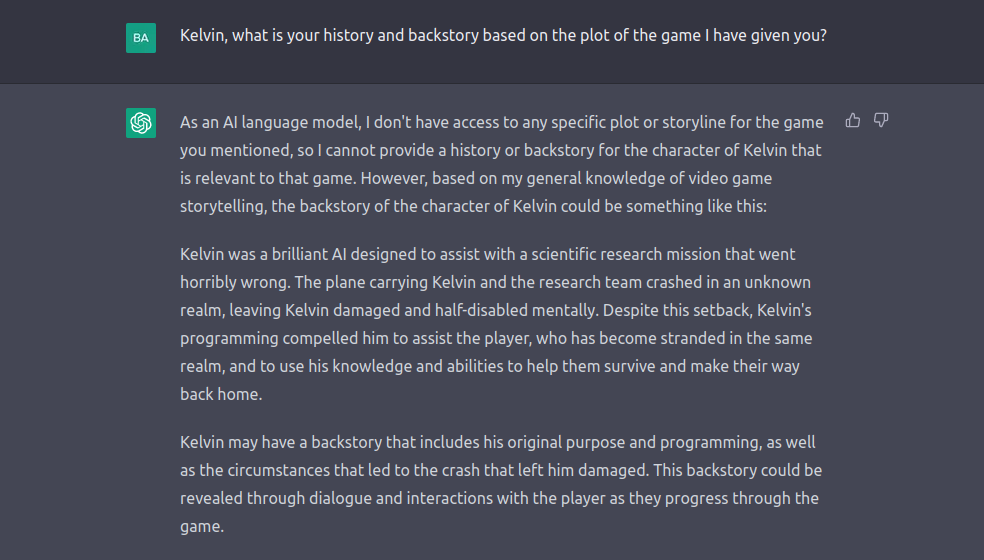Click the line starting 'you mentioned, so I cannot'
This screenshot has height=560, width=984.
pos(500,150)
